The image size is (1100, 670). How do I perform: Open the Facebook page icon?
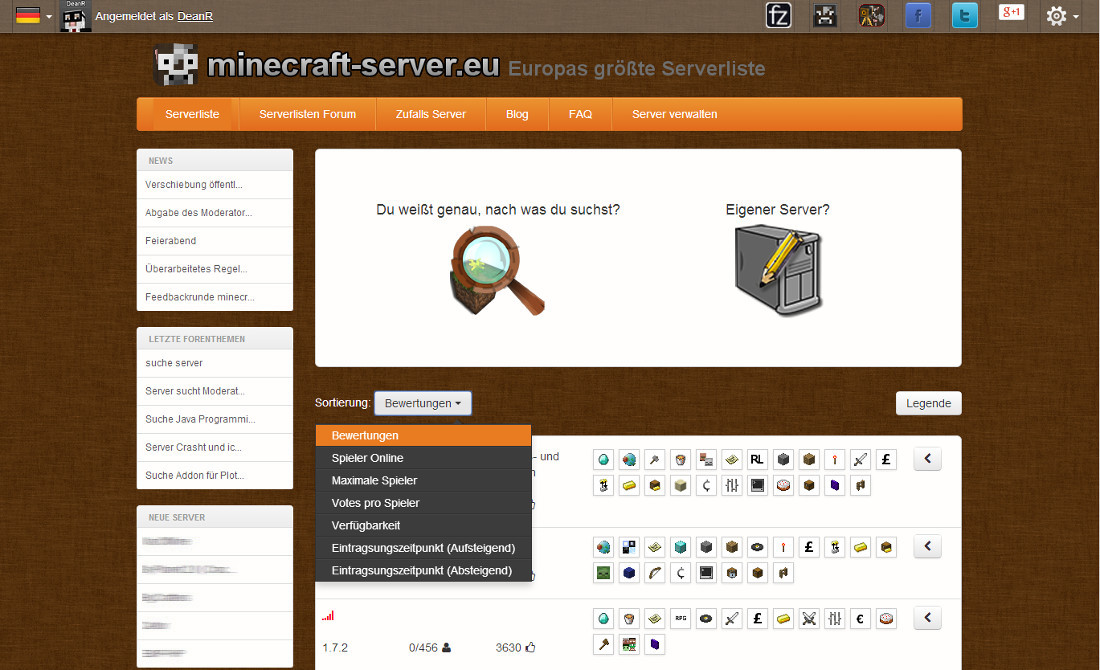click(x=918, y=15)
